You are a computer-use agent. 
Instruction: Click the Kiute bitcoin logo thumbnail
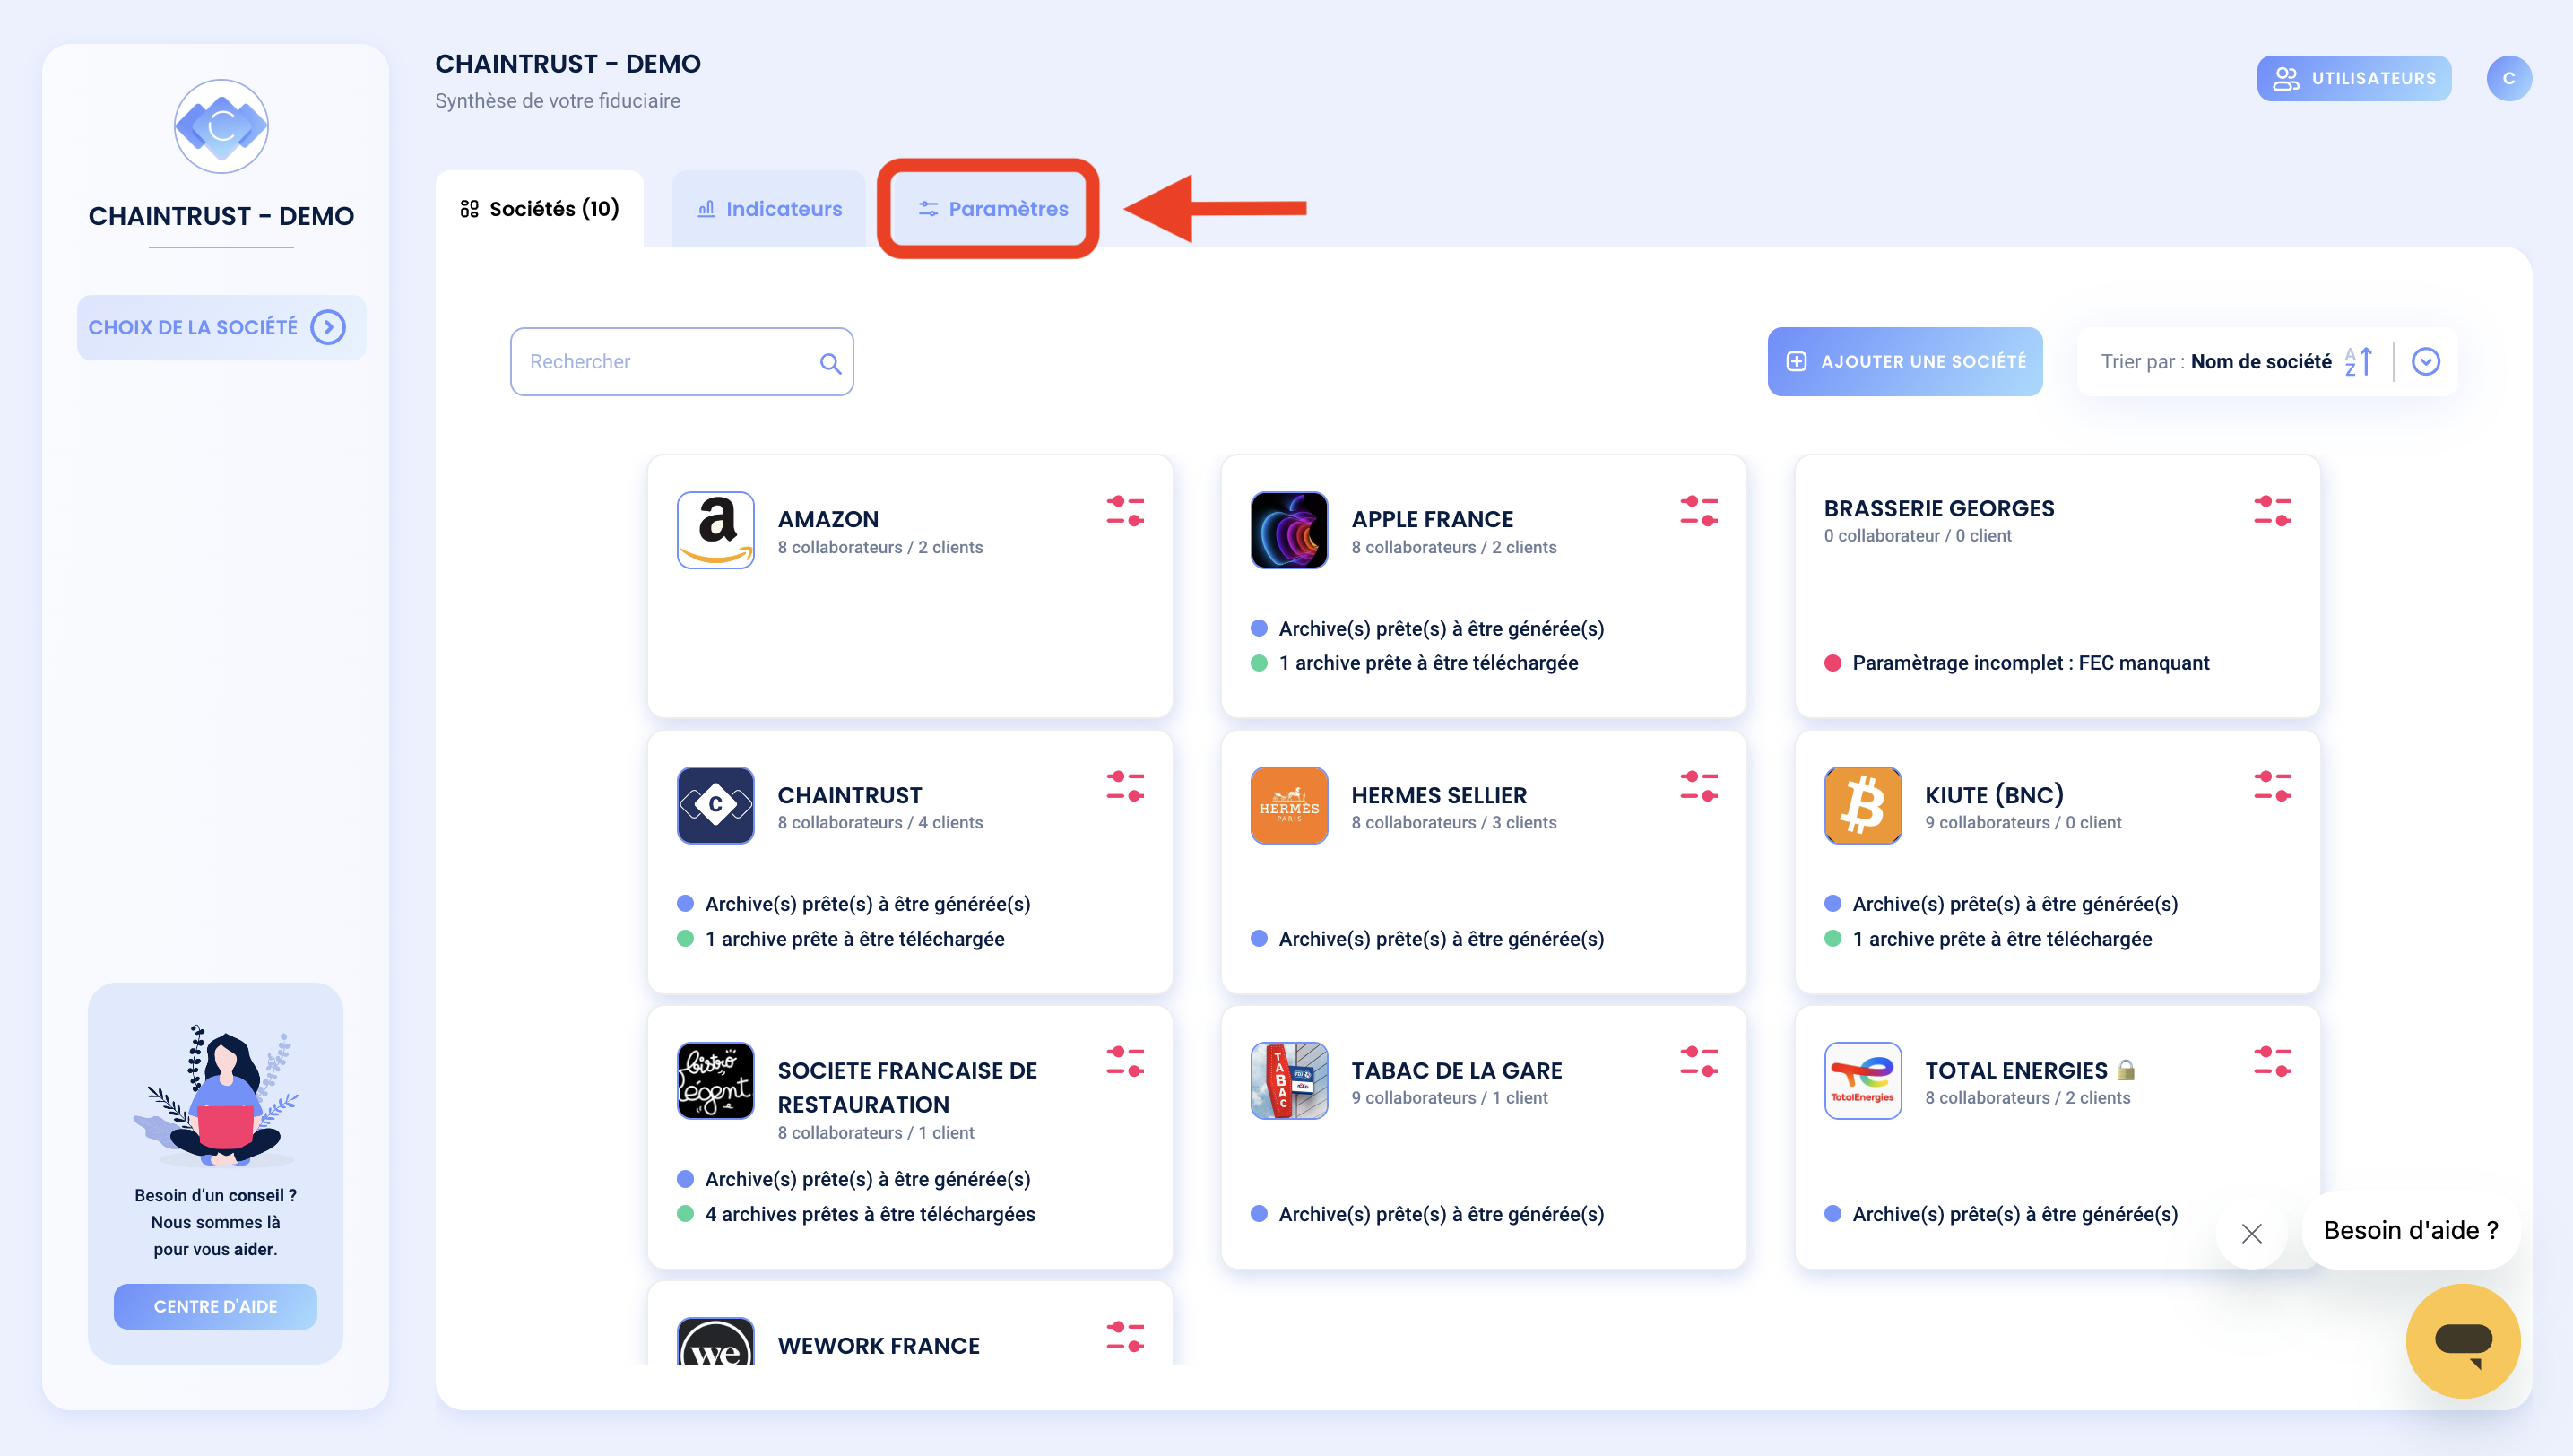pos(1862,805)
